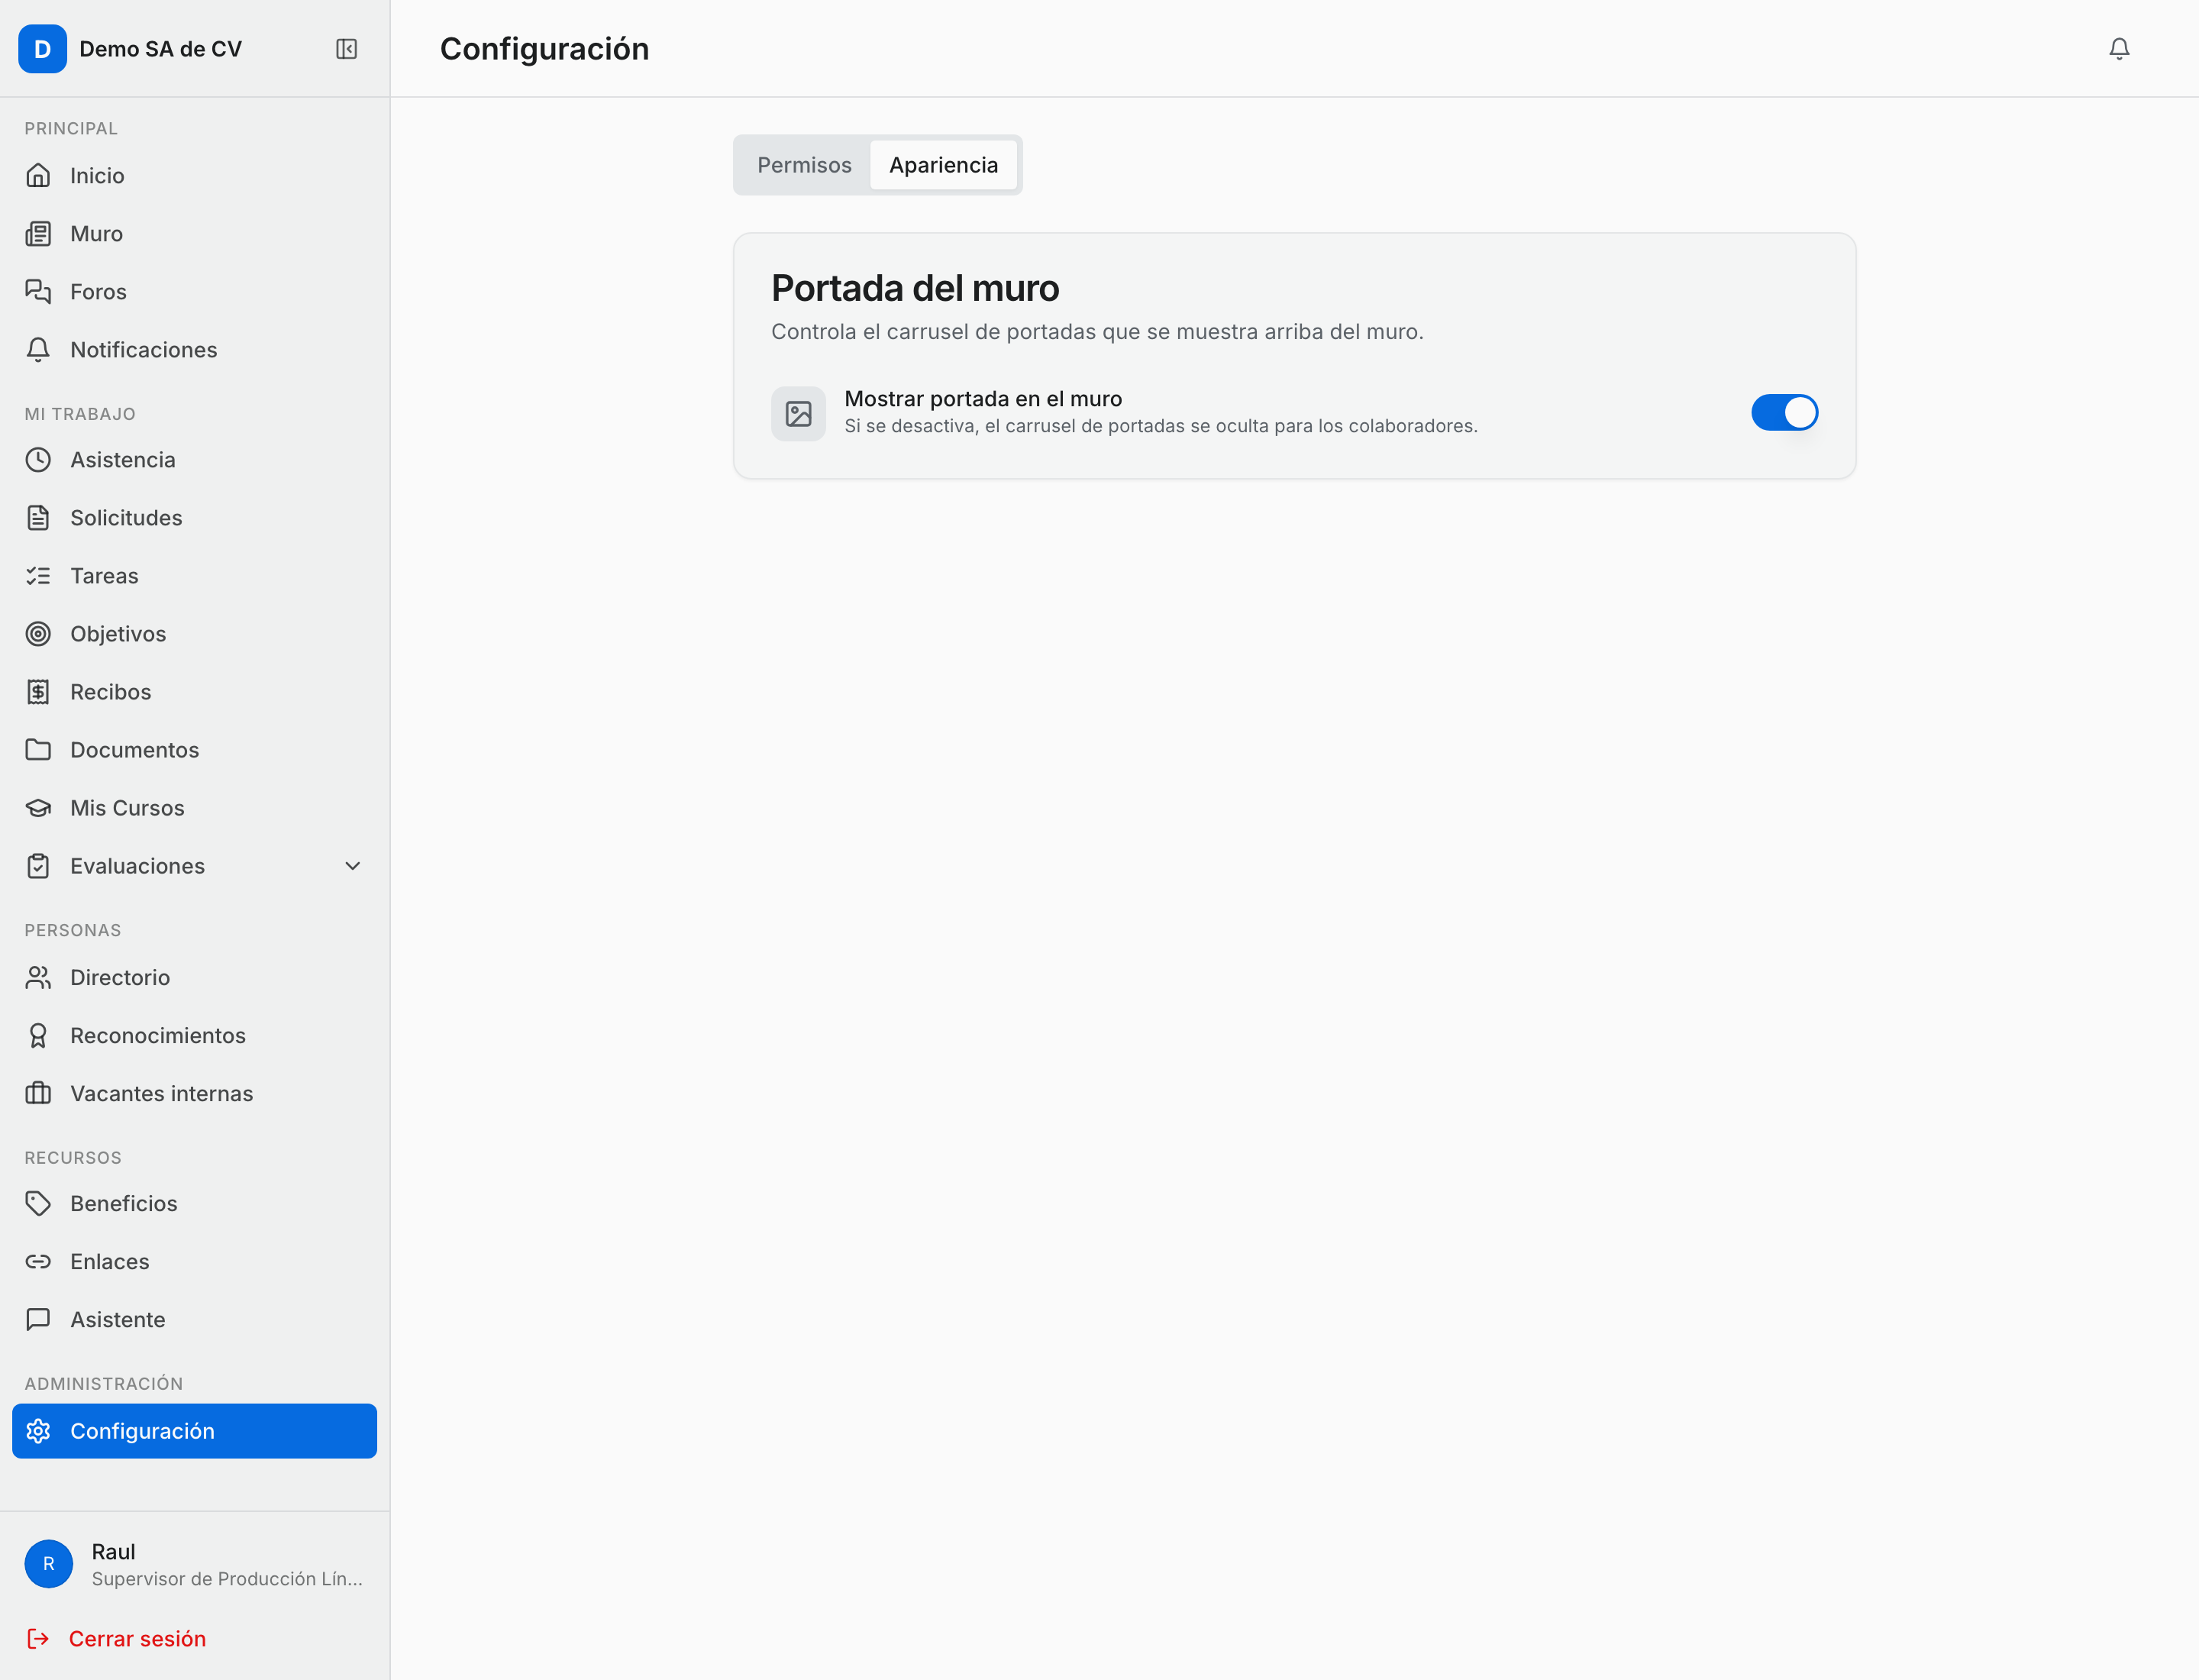The height and width of the screenshot is (1680, 2199).
Task: Go to Tareas page
Action: 194,576
